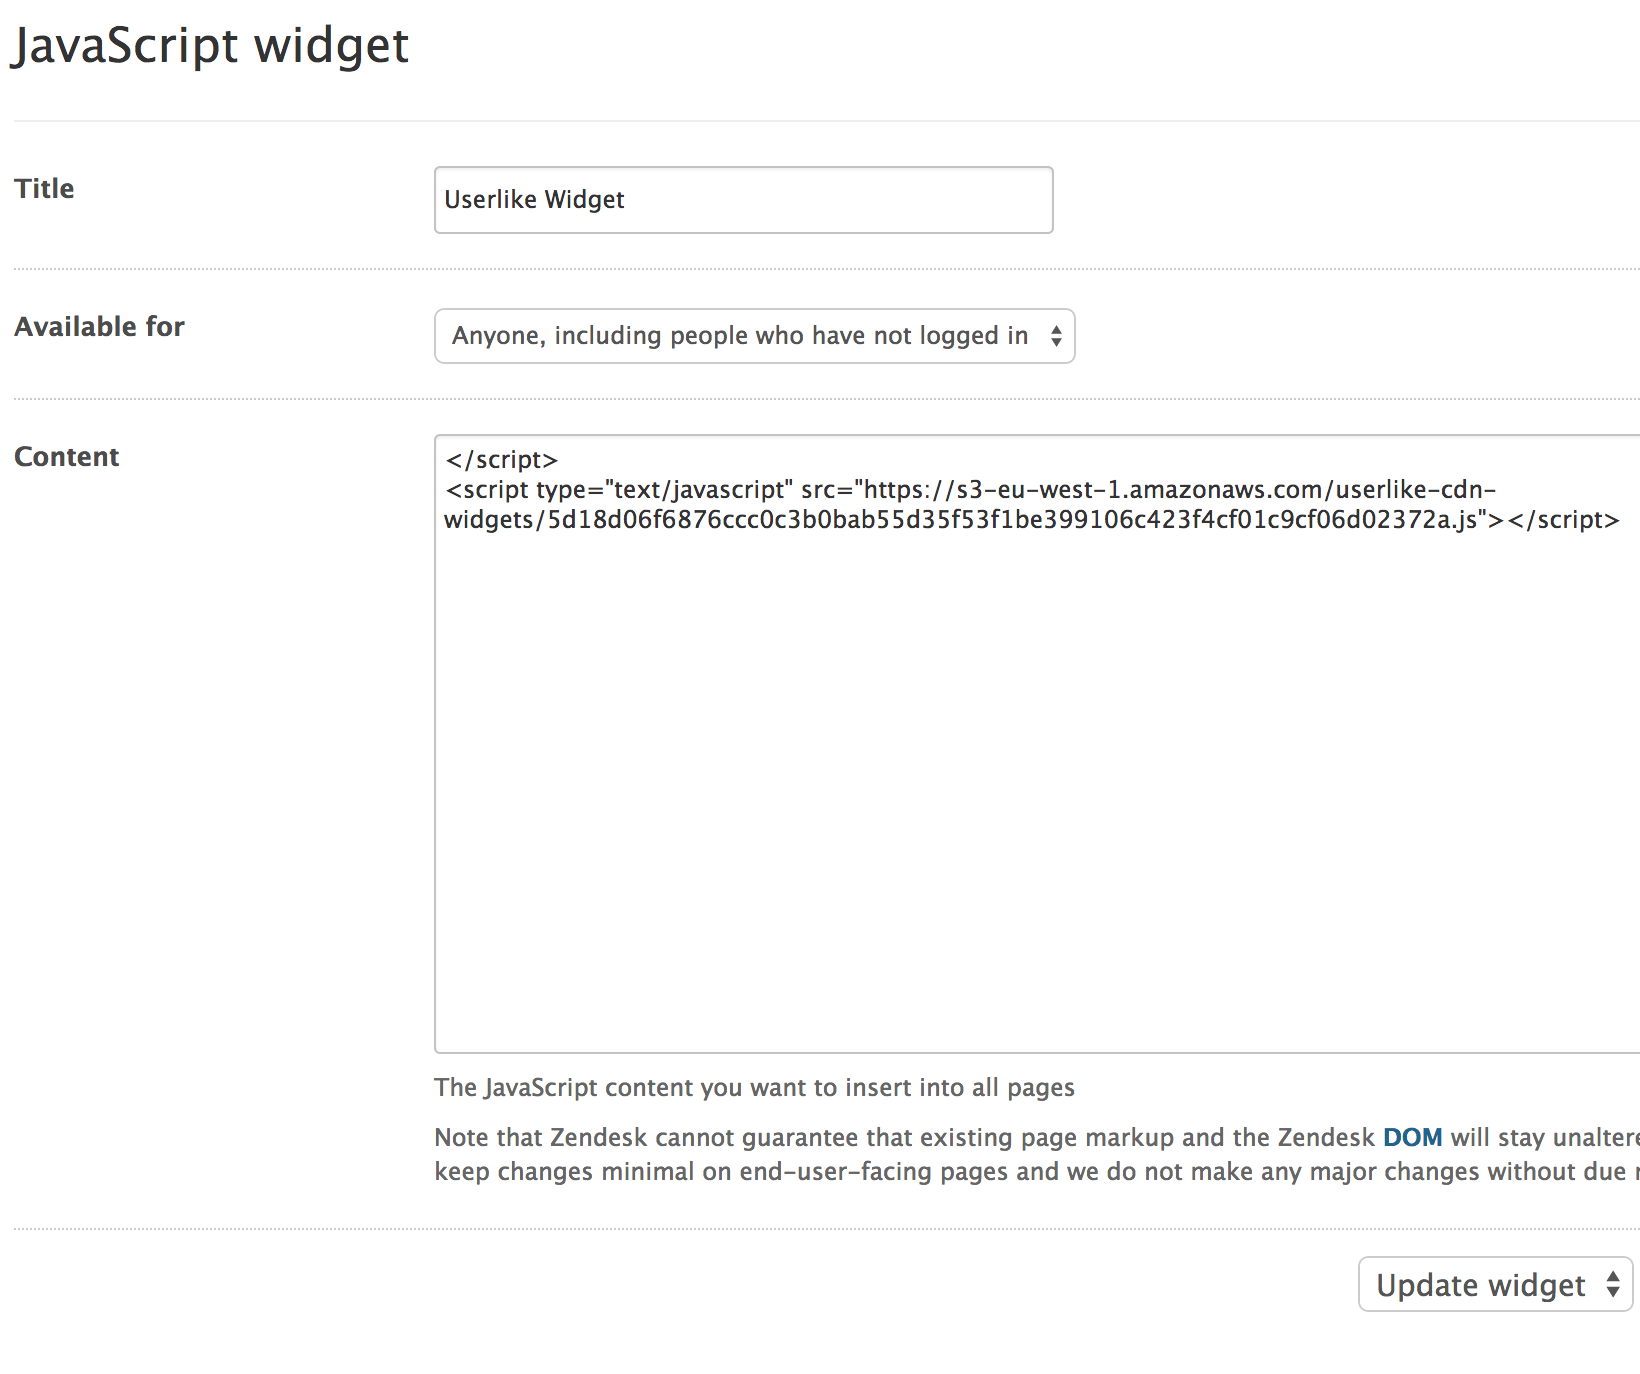Click the JavaScript widget page heading

210,46
